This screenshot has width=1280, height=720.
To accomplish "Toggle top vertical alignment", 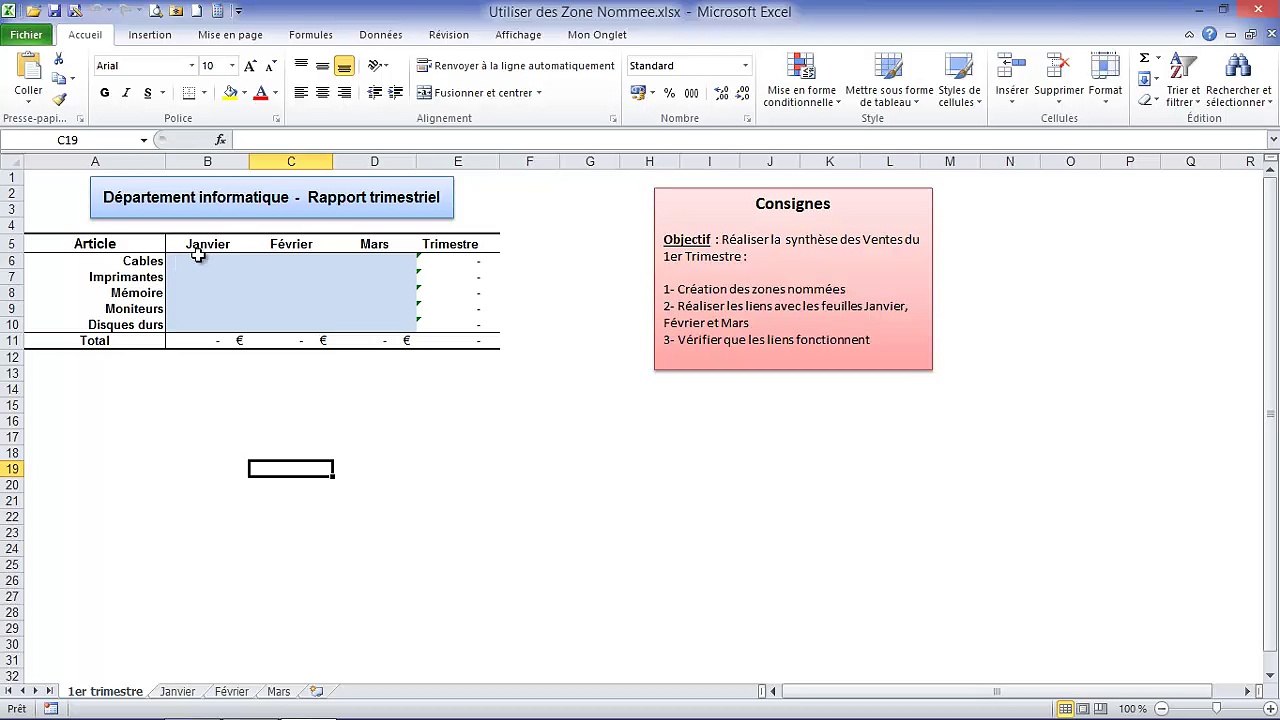I will coord(301,66).
